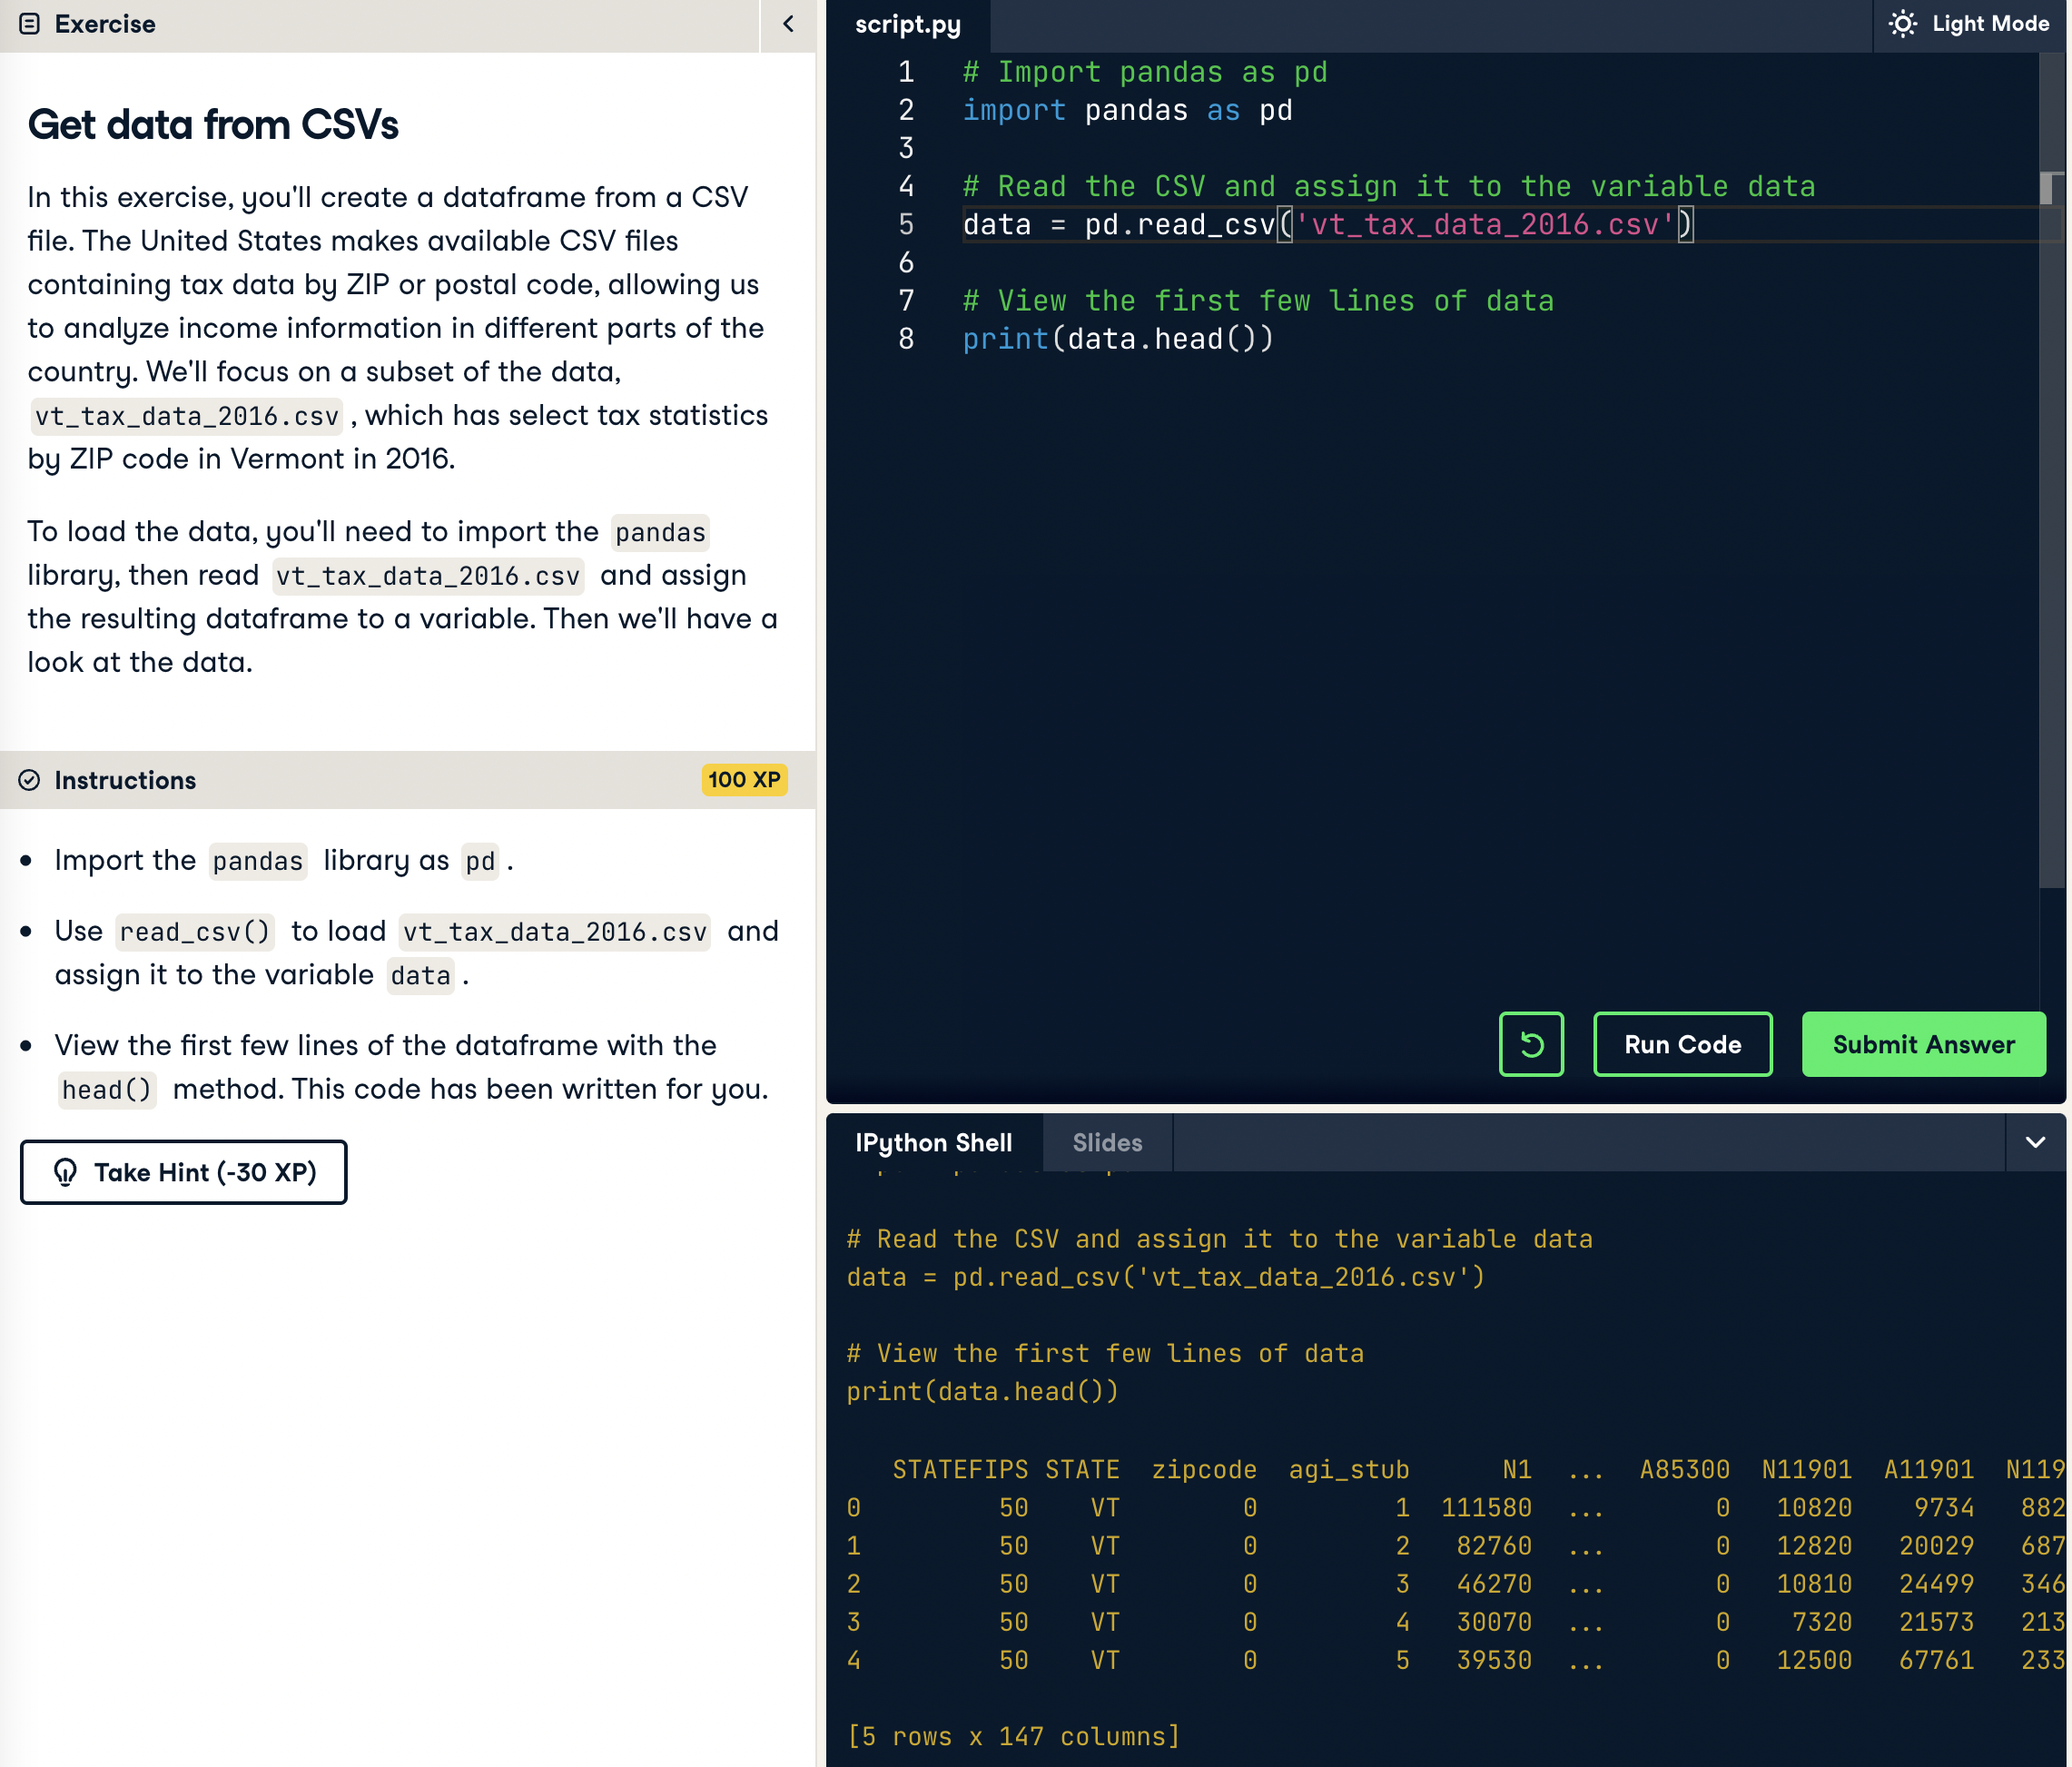
Task: Collapse the exercise sidebar with left chevron
Action: [788, 24]
